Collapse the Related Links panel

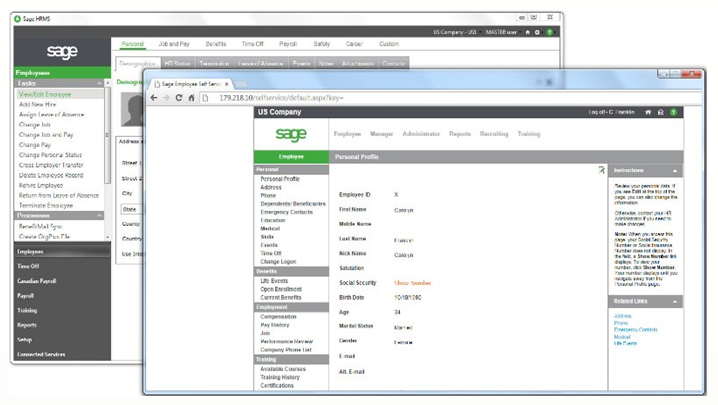tap(674, 301)
